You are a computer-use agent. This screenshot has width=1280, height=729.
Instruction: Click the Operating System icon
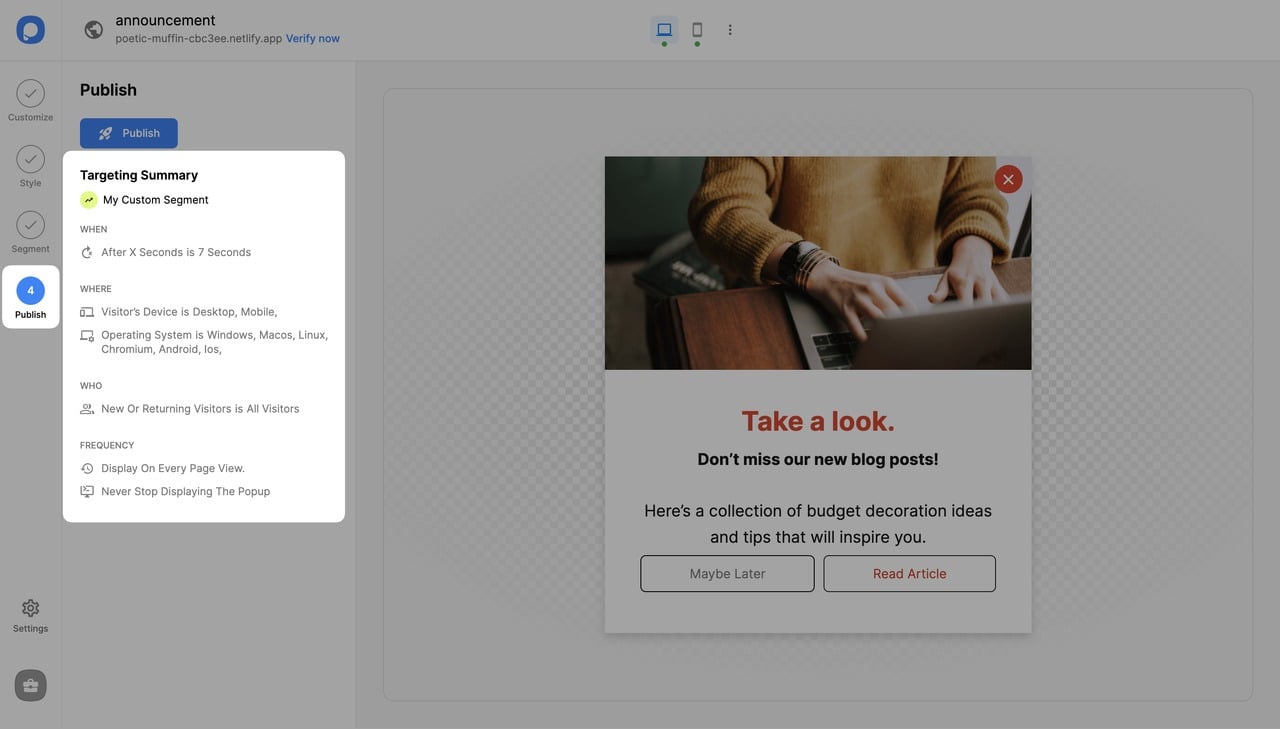pyautogui.click(x=87, y=336)
